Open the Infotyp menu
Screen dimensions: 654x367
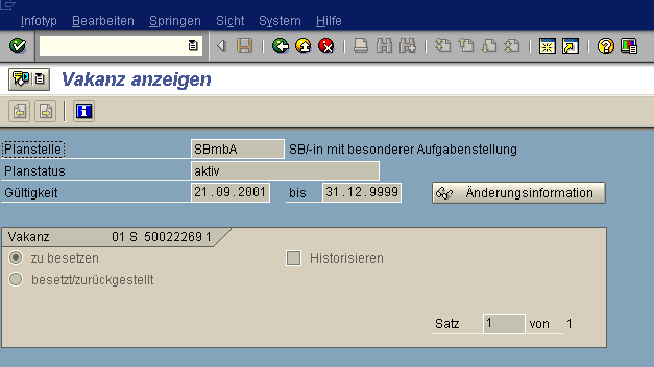click(39, 21)
